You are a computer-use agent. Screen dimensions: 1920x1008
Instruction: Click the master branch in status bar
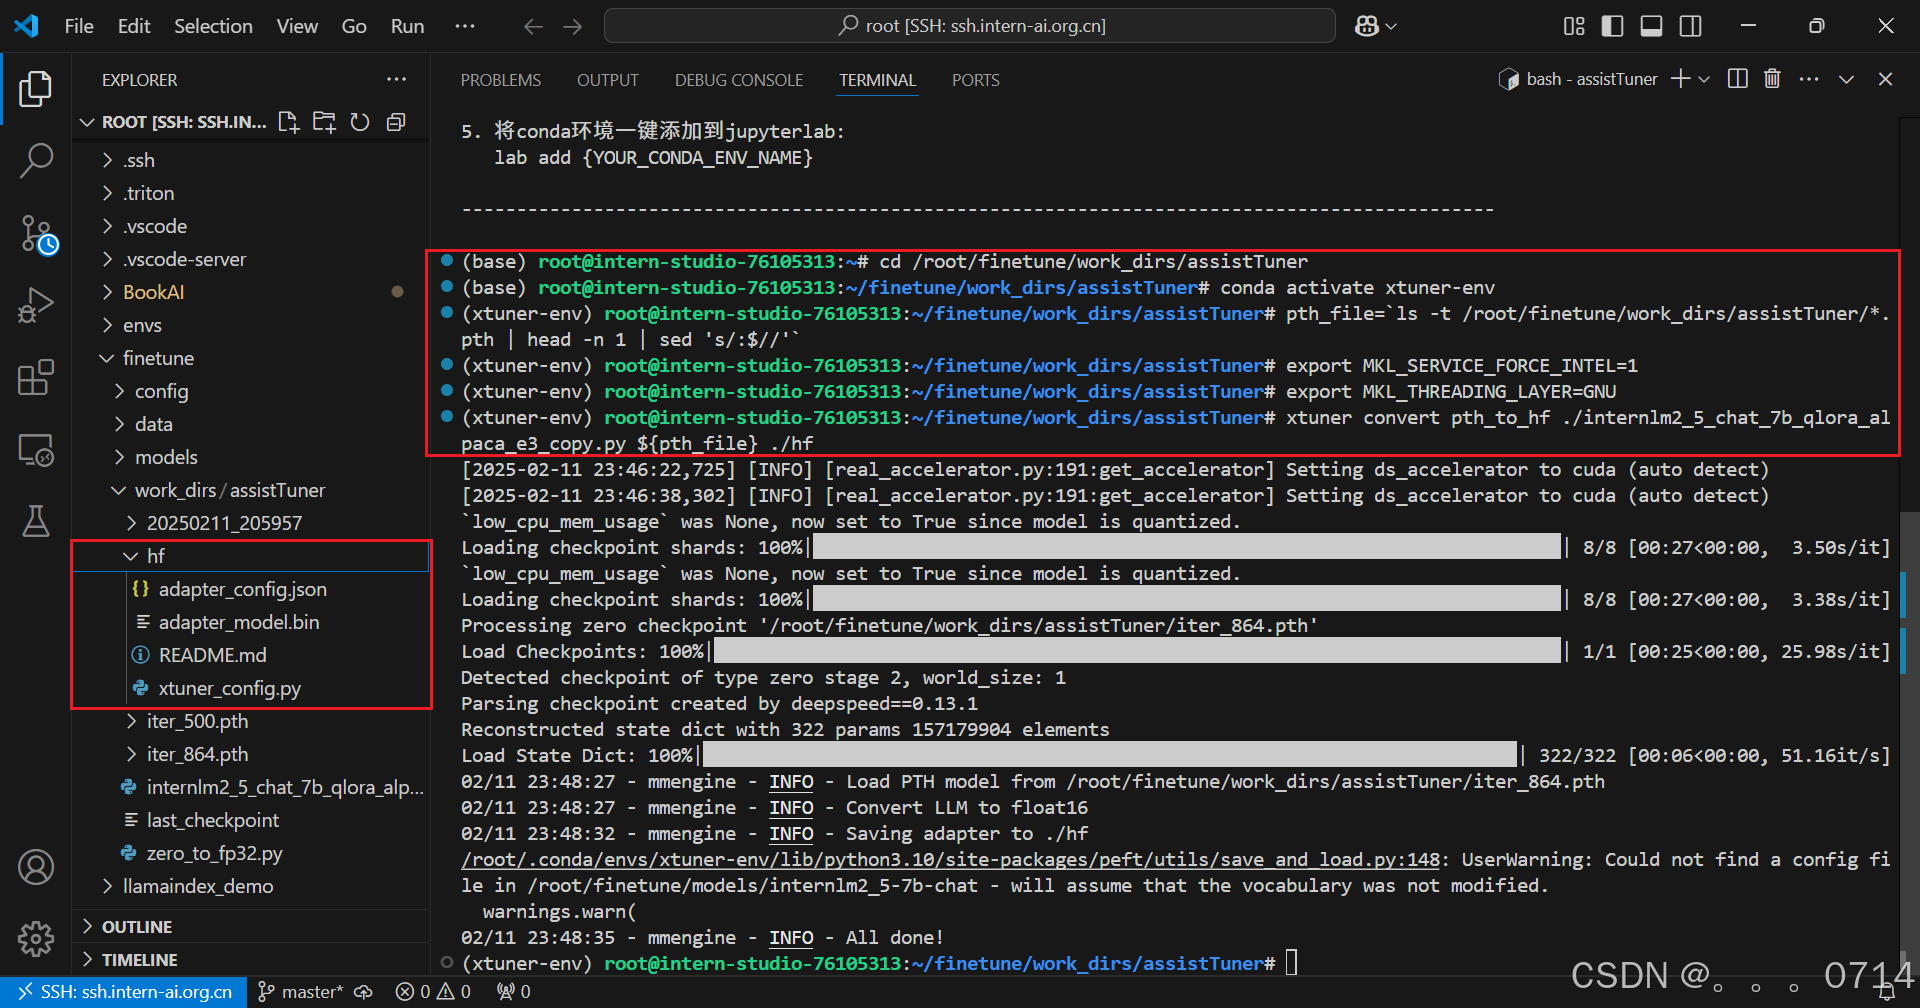(x=300, y=992)
